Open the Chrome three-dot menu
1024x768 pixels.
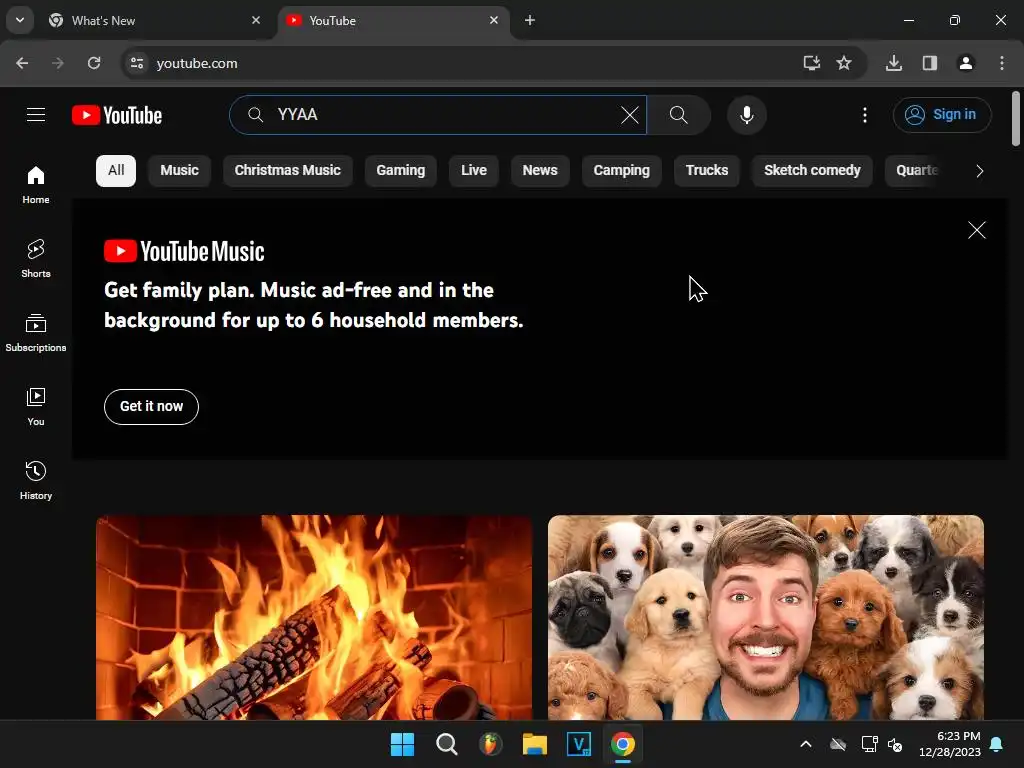pos(1002,63)
